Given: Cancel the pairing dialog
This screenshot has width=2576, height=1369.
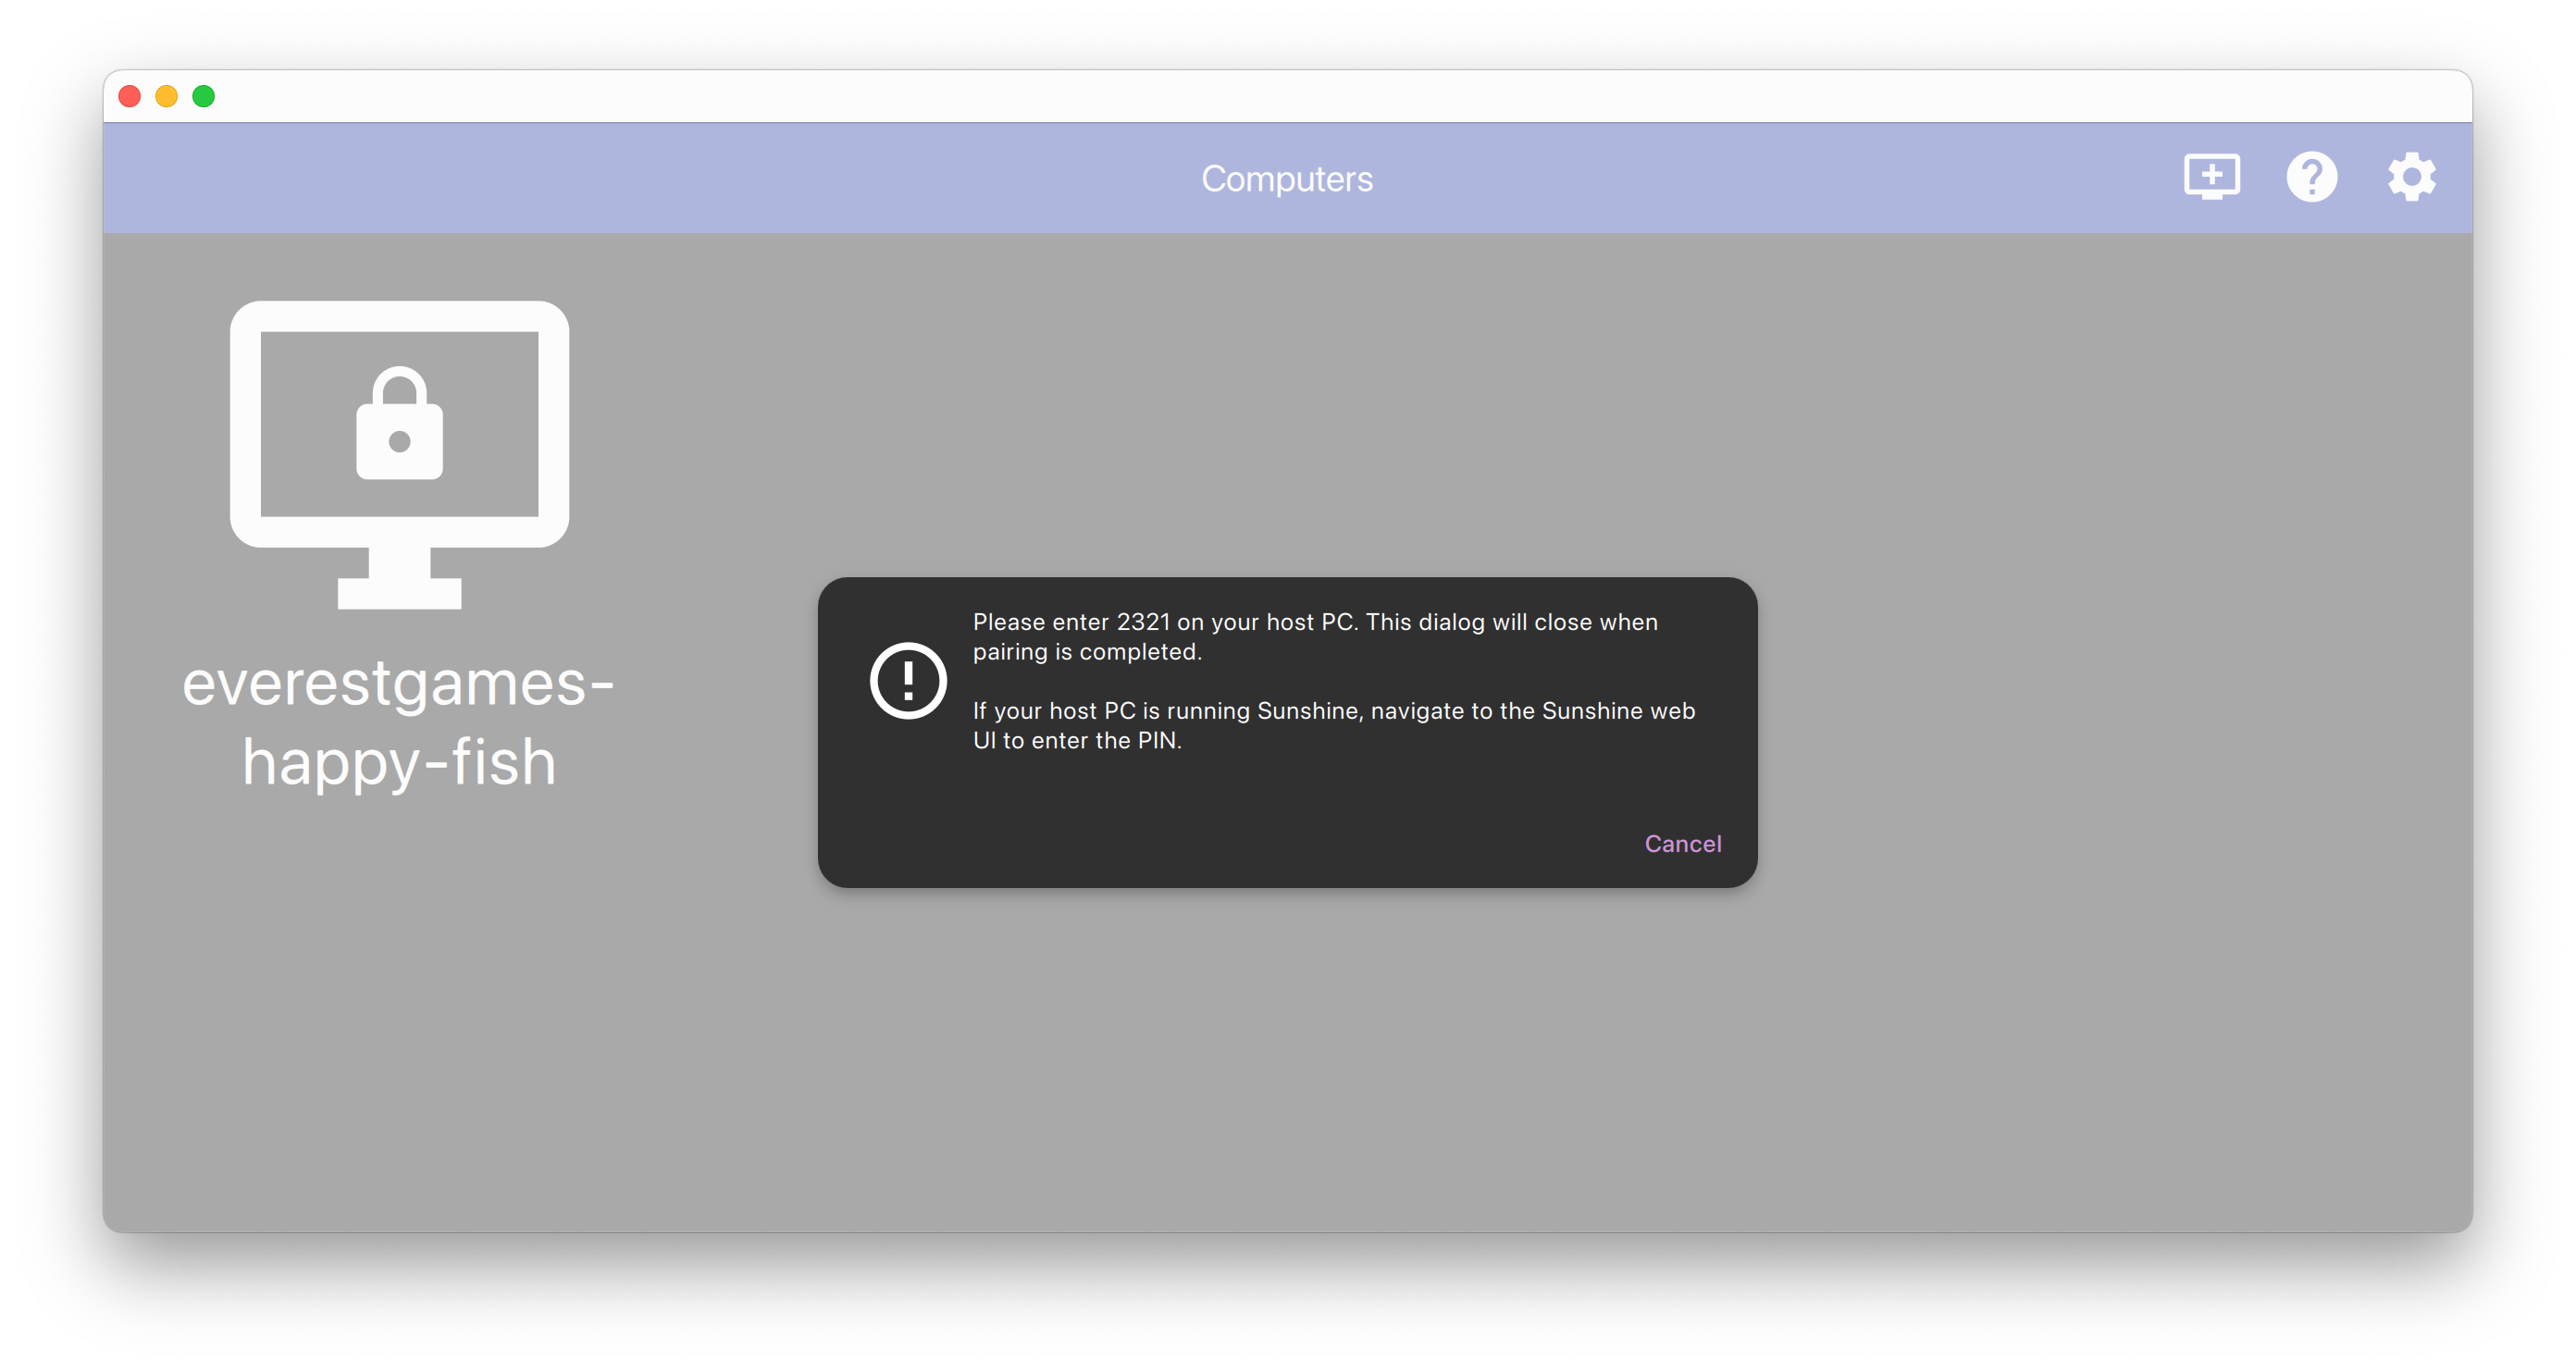Looking at the screenshot, I should pos(1682,843).
